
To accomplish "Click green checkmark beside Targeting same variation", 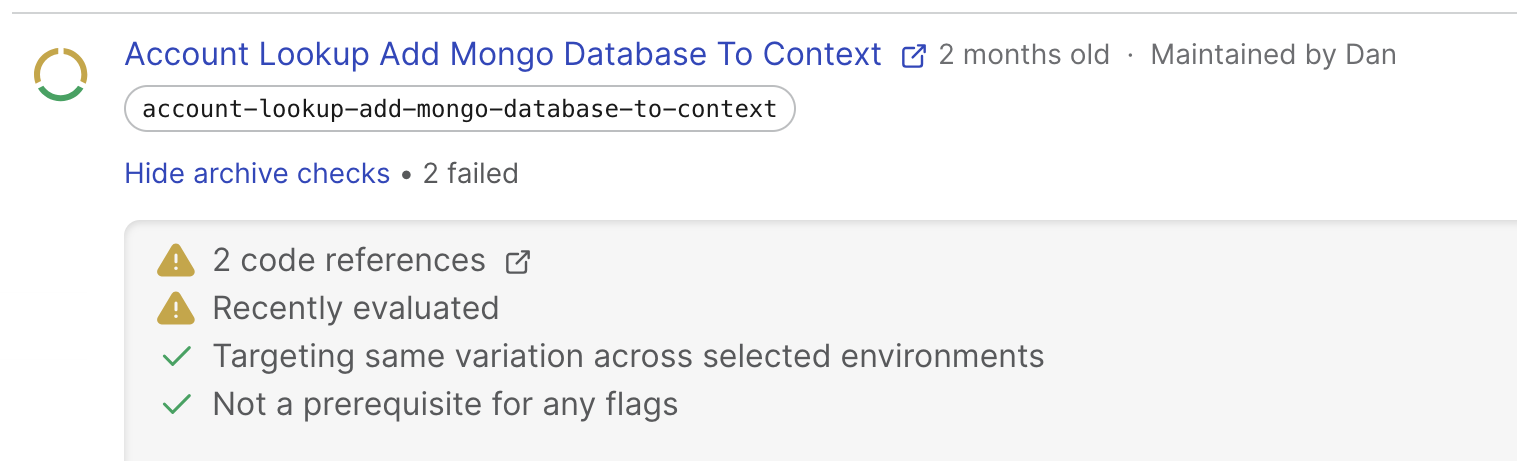I will pyautogui.click(x=177, y=356).
